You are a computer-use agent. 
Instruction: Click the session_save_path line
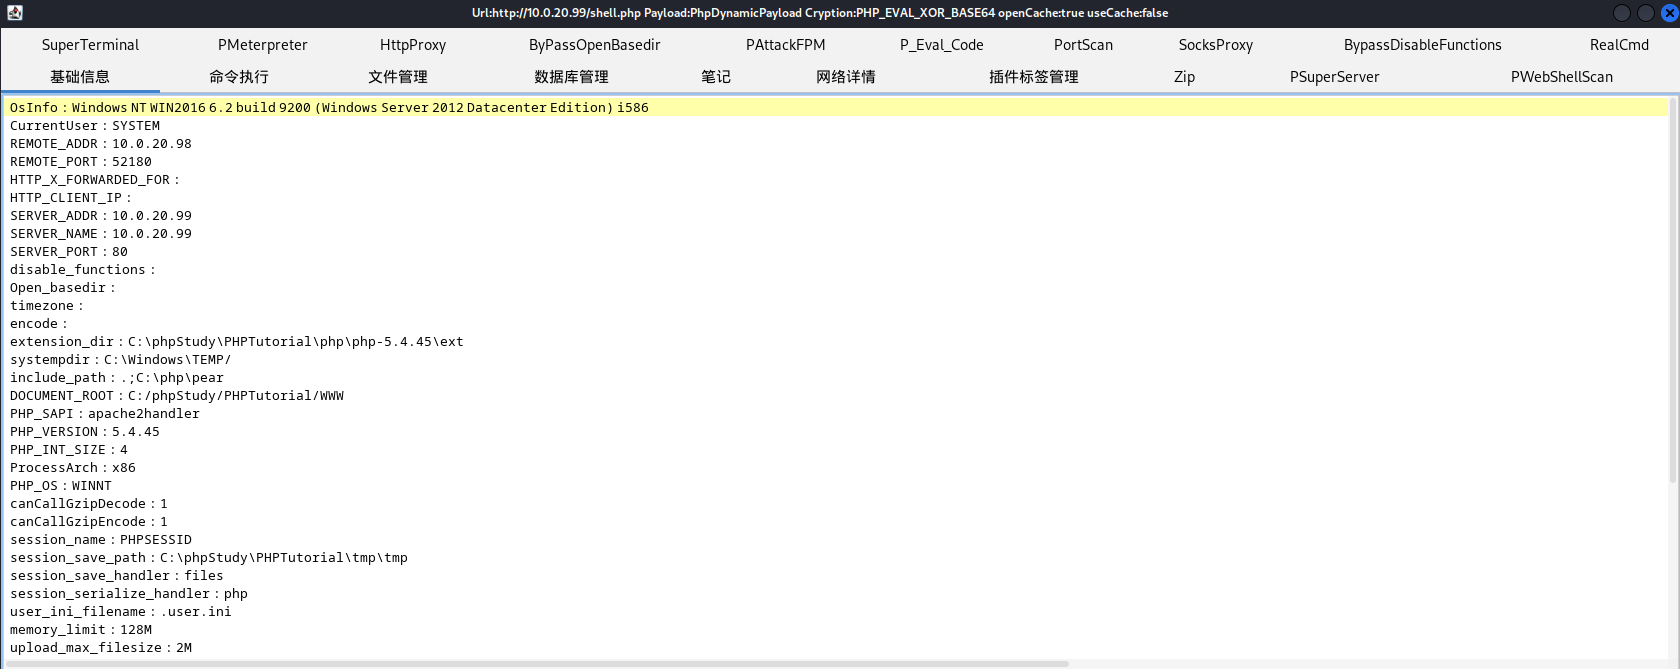tap(209, 557)
